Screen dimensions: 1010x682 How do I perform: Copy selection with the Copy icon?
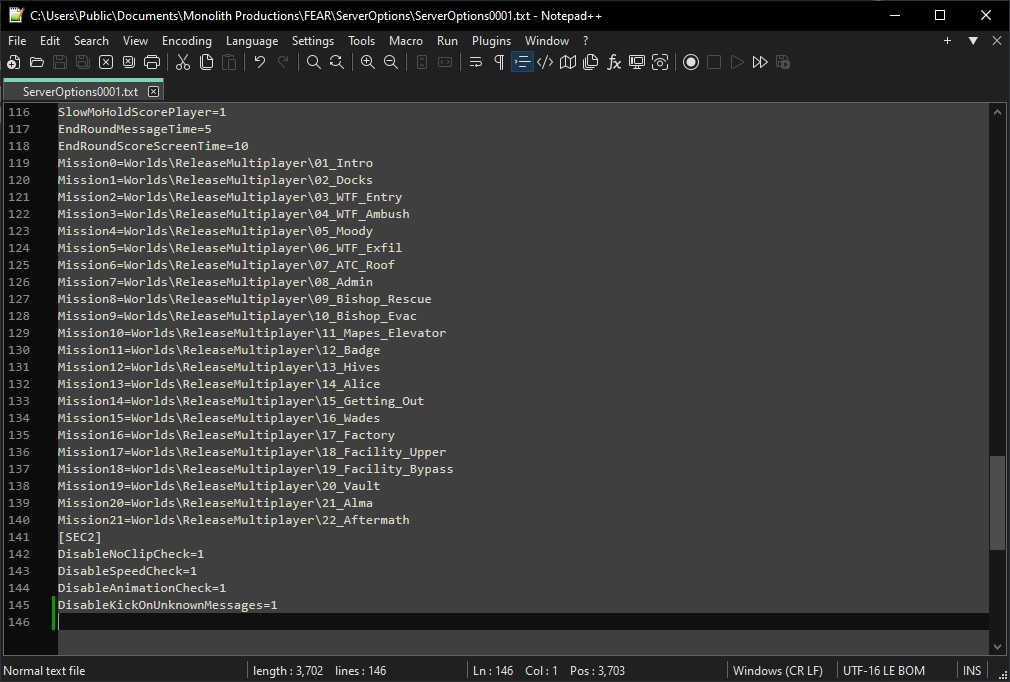pyautogui.click(x=206, y=62)
